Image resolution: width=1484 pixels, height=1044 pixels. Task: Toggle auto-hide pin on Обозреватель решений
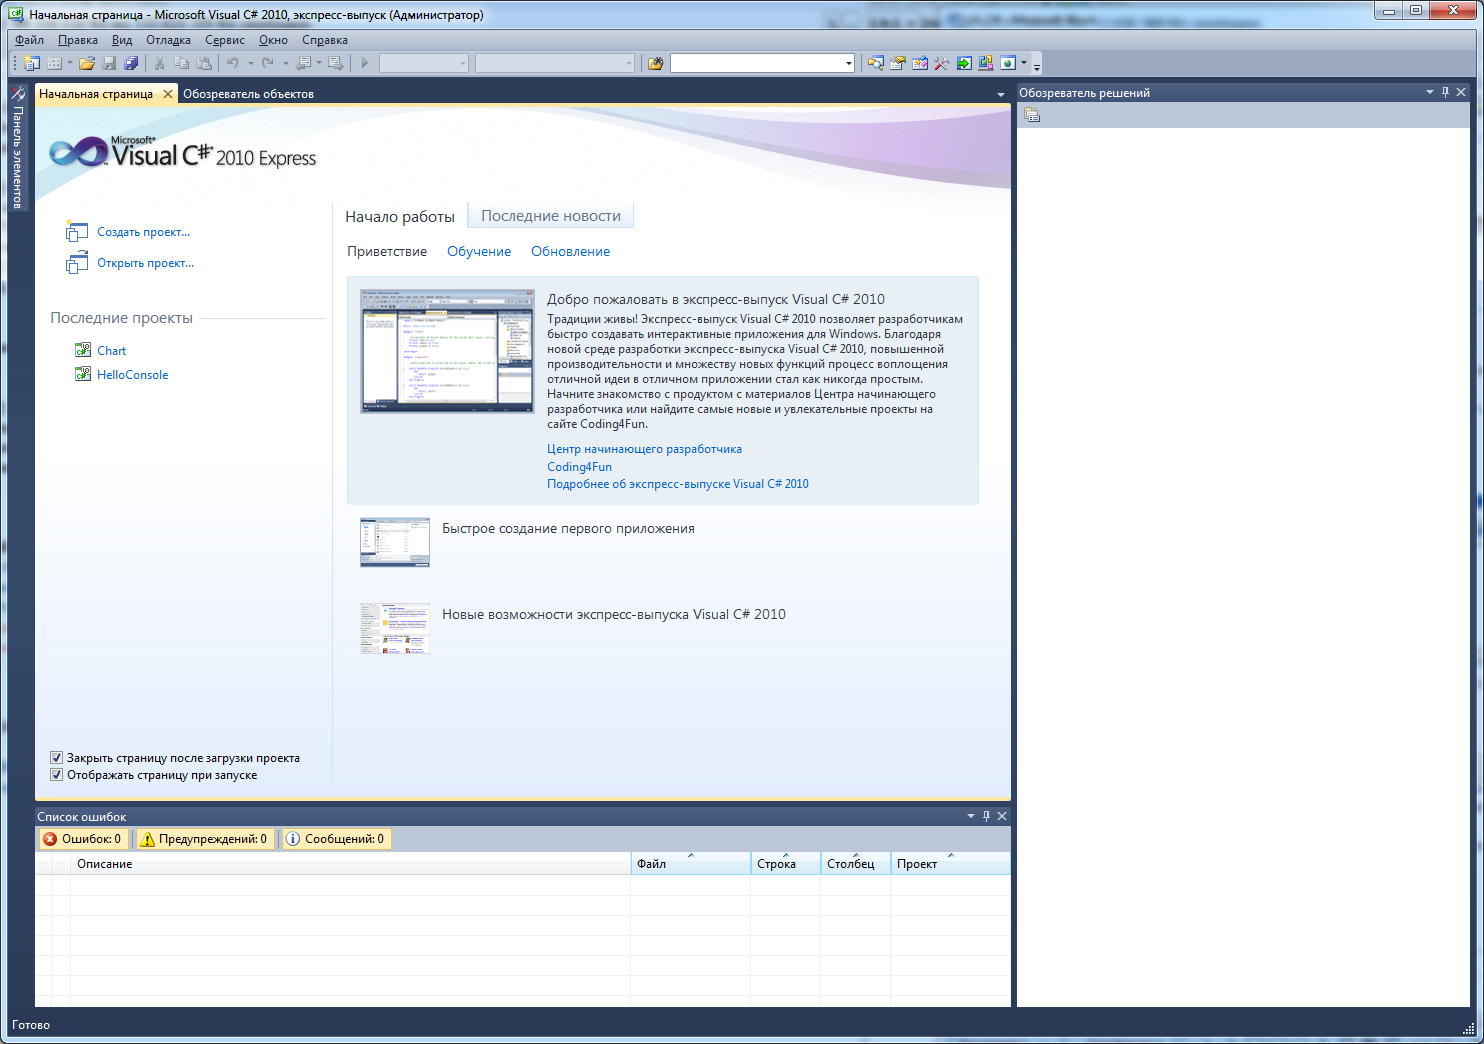1445,92
